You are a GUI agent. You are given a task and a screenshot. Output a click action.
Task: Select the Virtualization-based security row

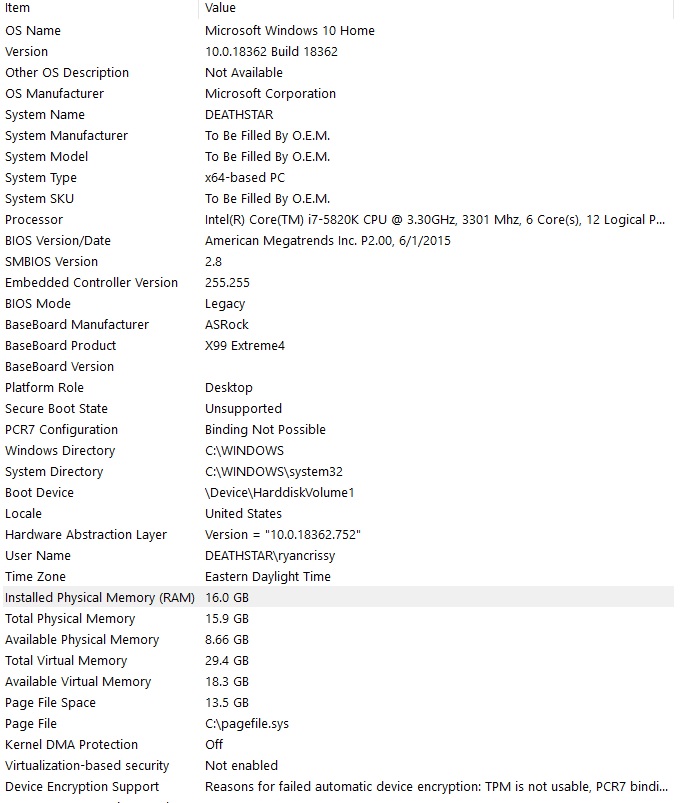(338, 766)
